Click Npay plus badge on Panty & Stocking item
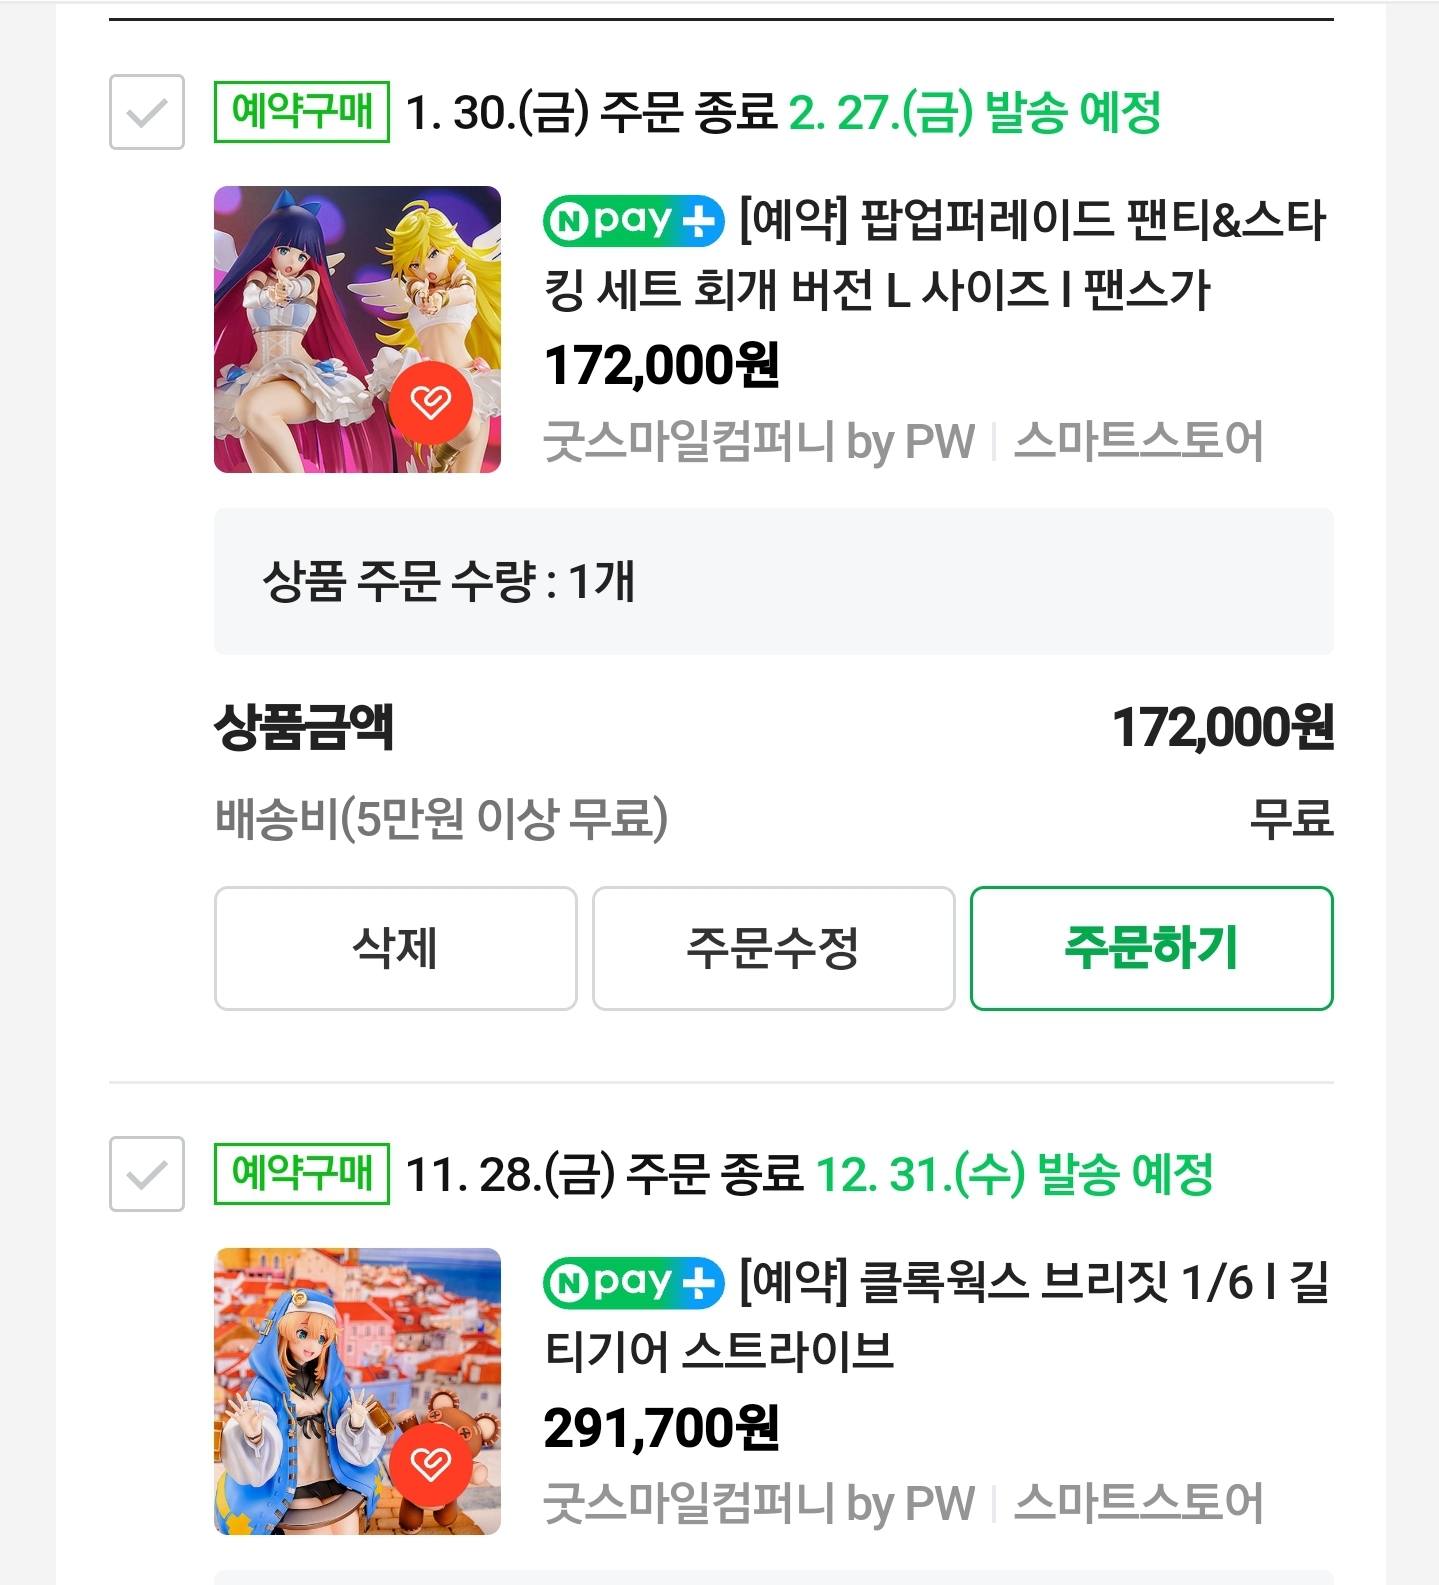1439x1585 pixels. [x=634, y=221]
